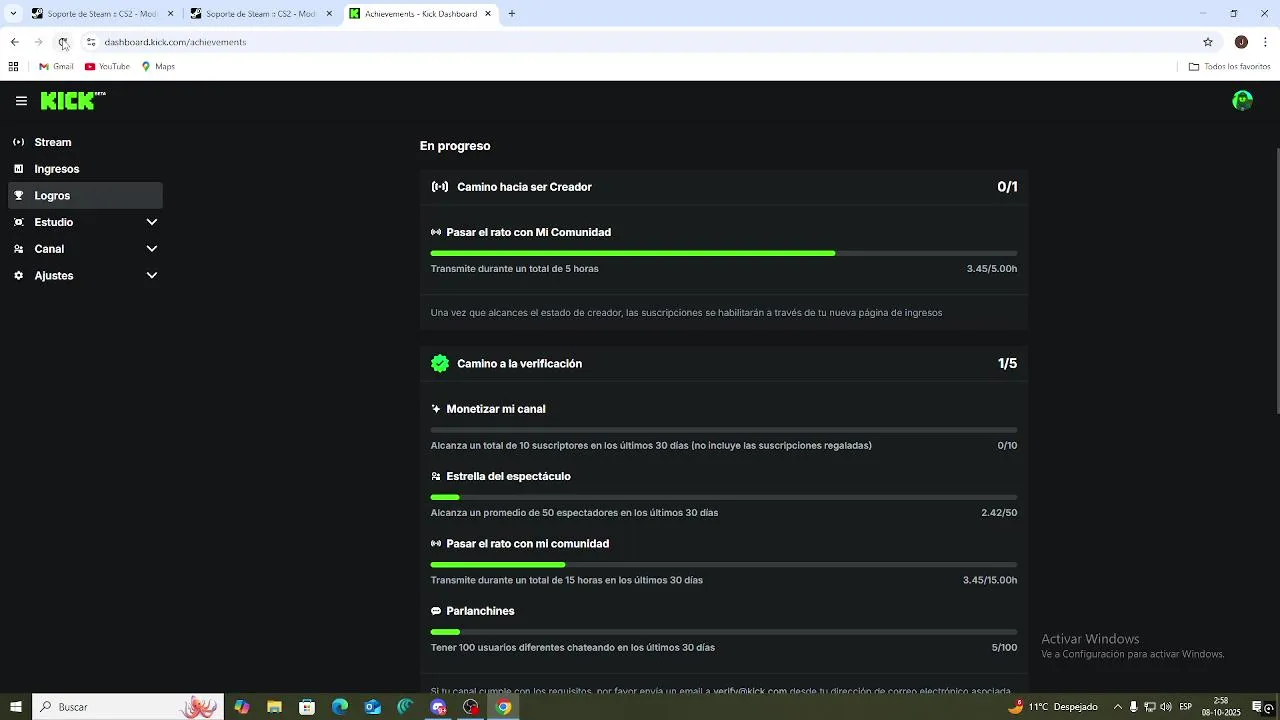Show hidden system tray icons

pyautogui.click(x=1117, y=707)
